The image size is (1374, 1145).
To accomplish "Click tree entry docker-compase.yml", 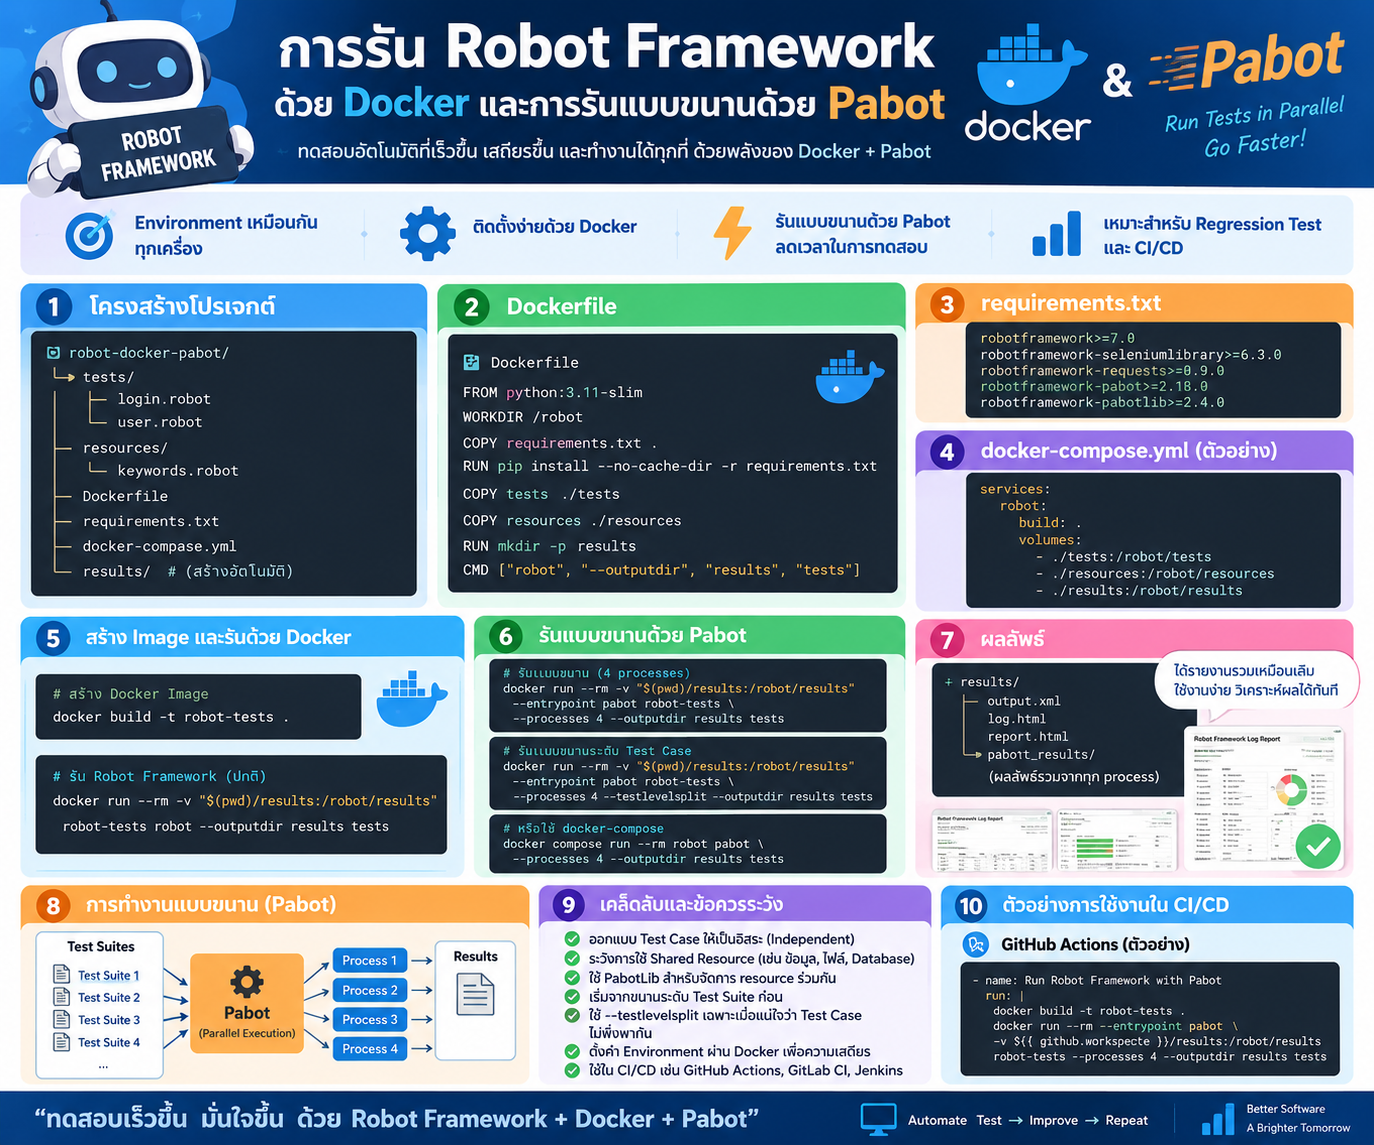I will coord(159,546).
